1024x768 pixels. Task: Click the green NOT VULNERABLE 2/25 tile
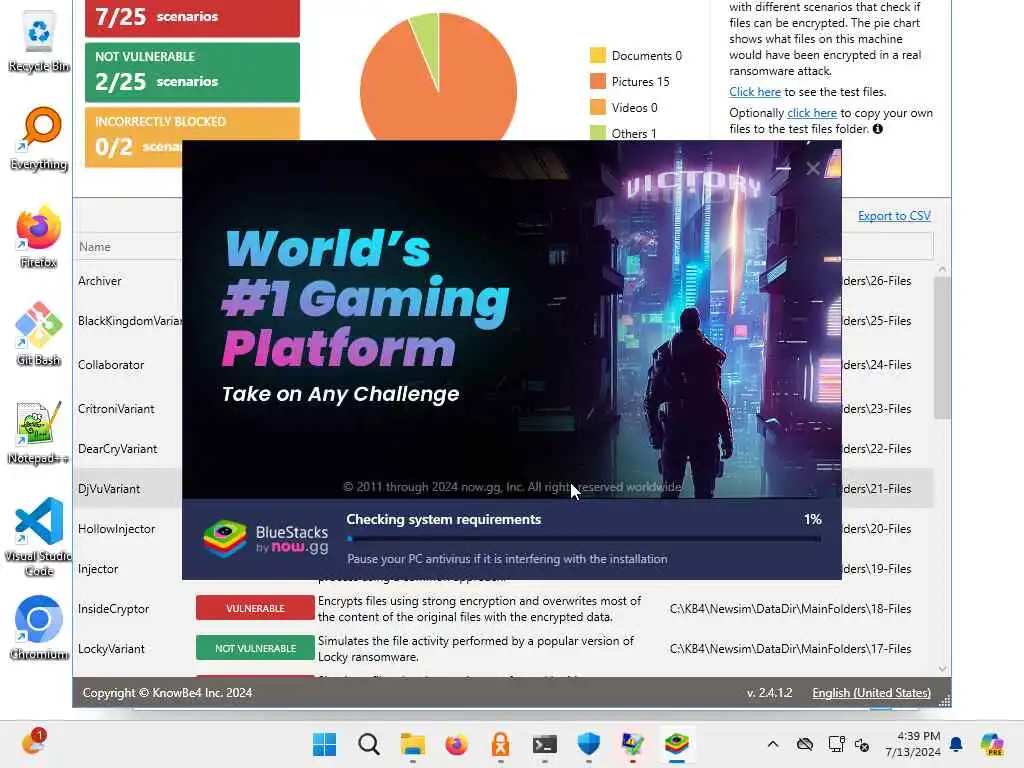[193, 72]
